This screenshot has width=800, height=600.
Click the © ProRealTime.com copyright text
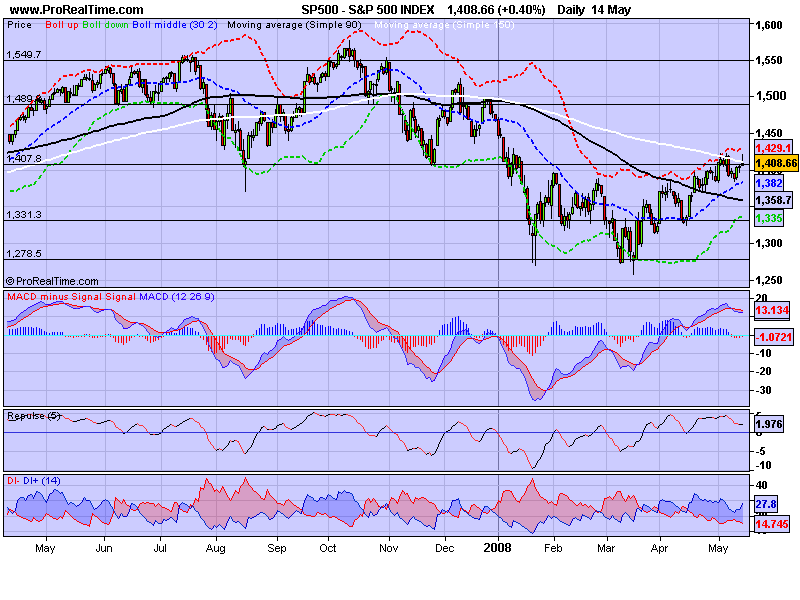[52, 281]
